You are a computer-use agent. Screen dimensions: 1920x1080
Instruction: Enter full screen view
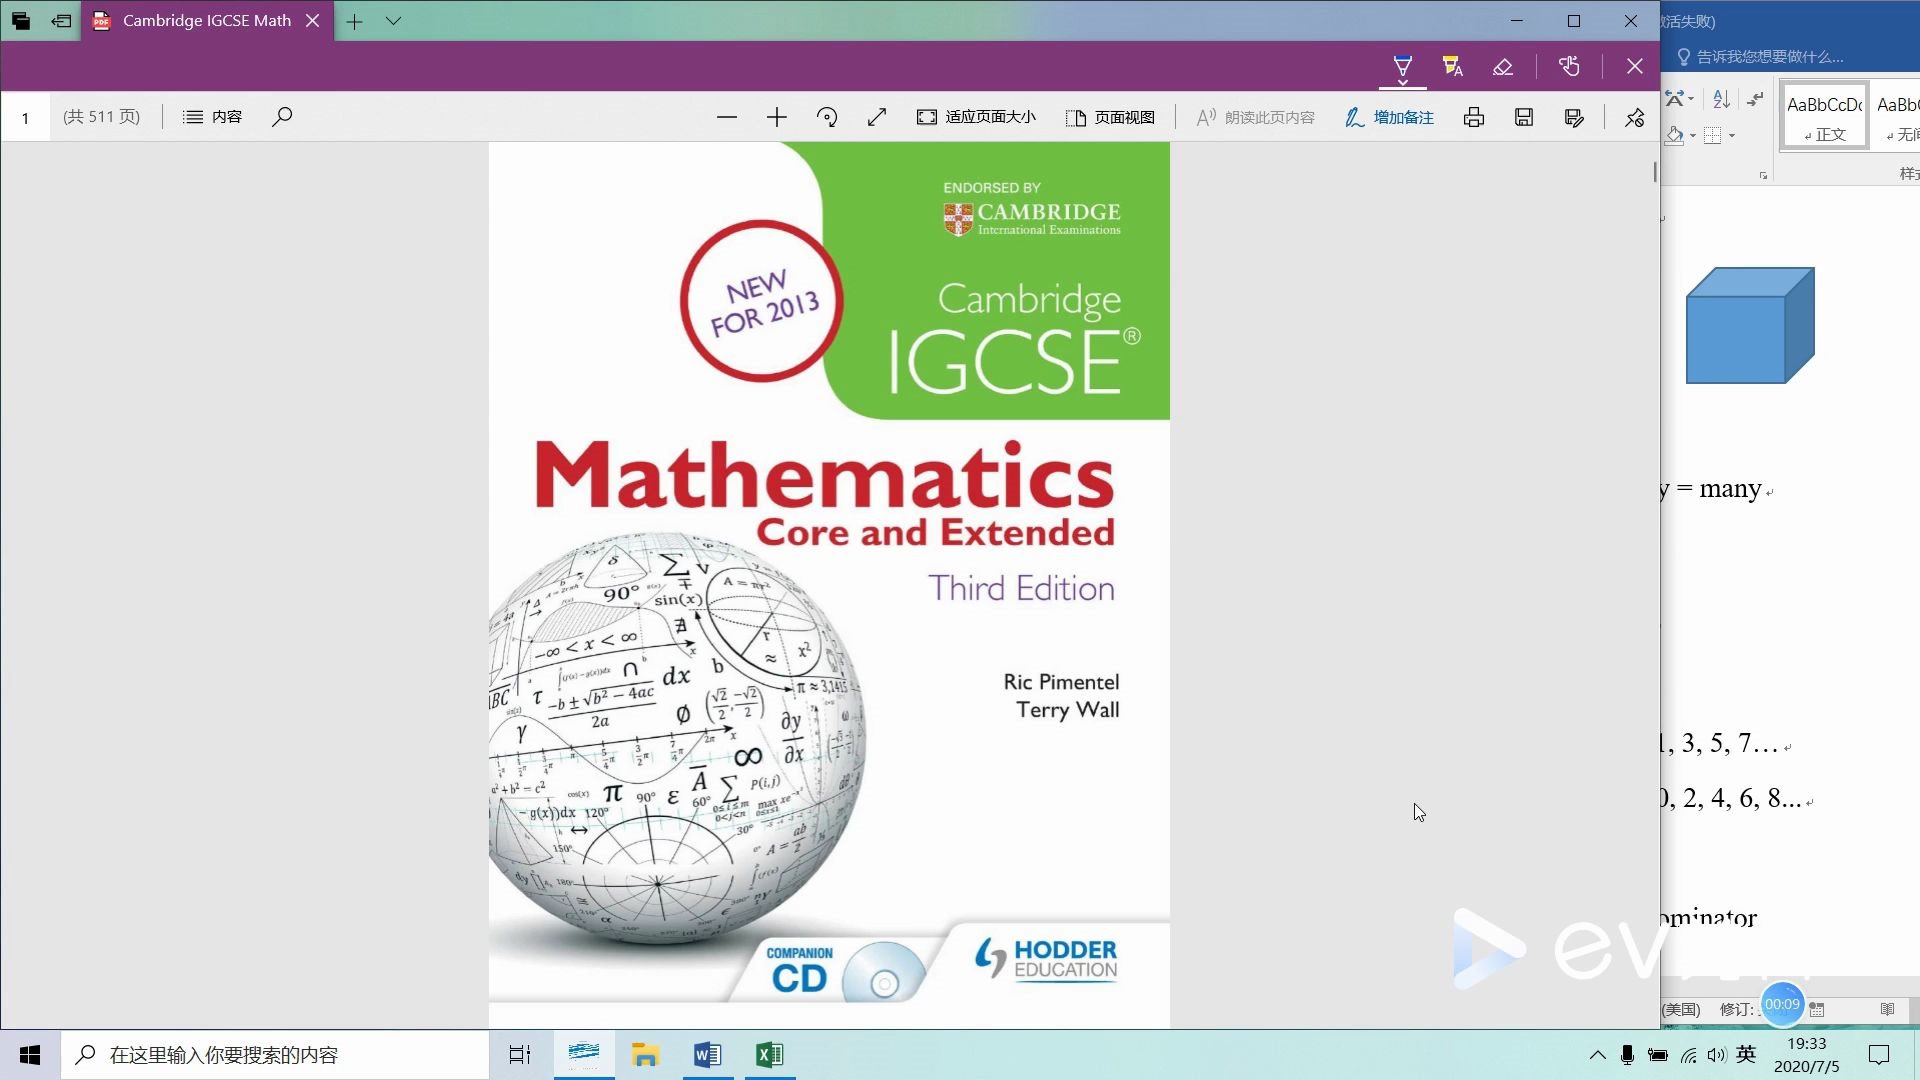[877, 117]
